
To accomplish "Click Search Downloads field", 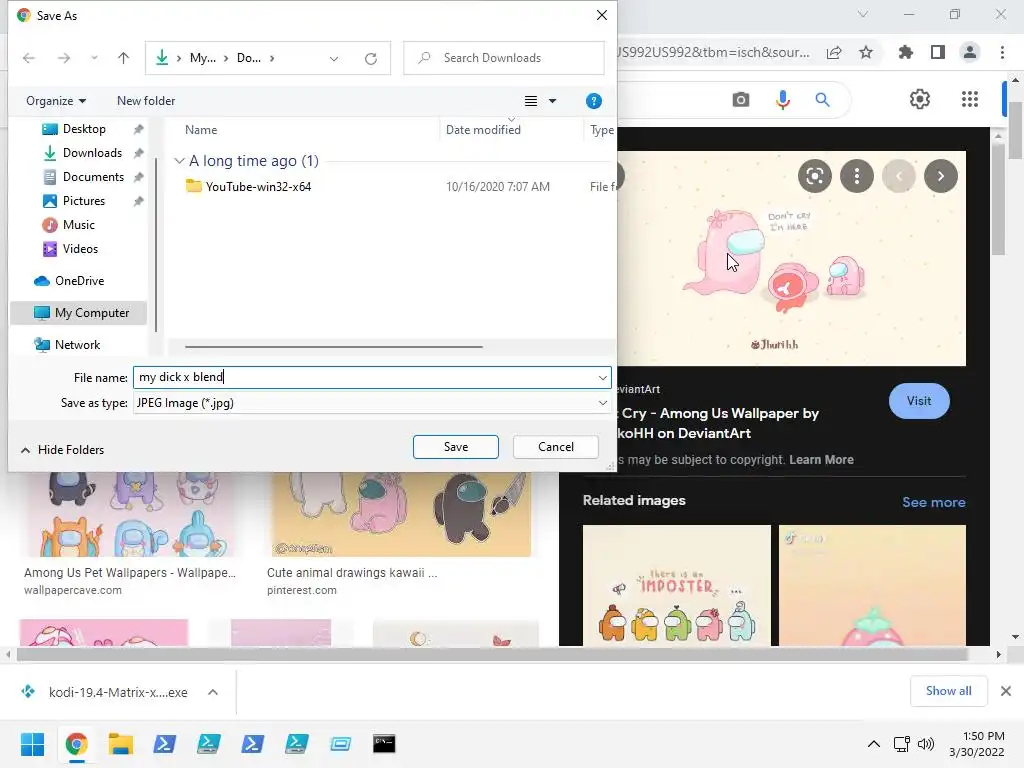I will [504, 58].
